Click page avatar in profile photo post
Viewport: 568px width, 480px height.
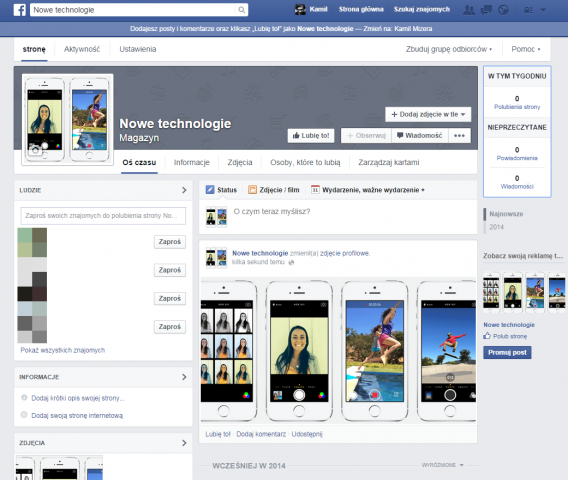coord(216,258)
